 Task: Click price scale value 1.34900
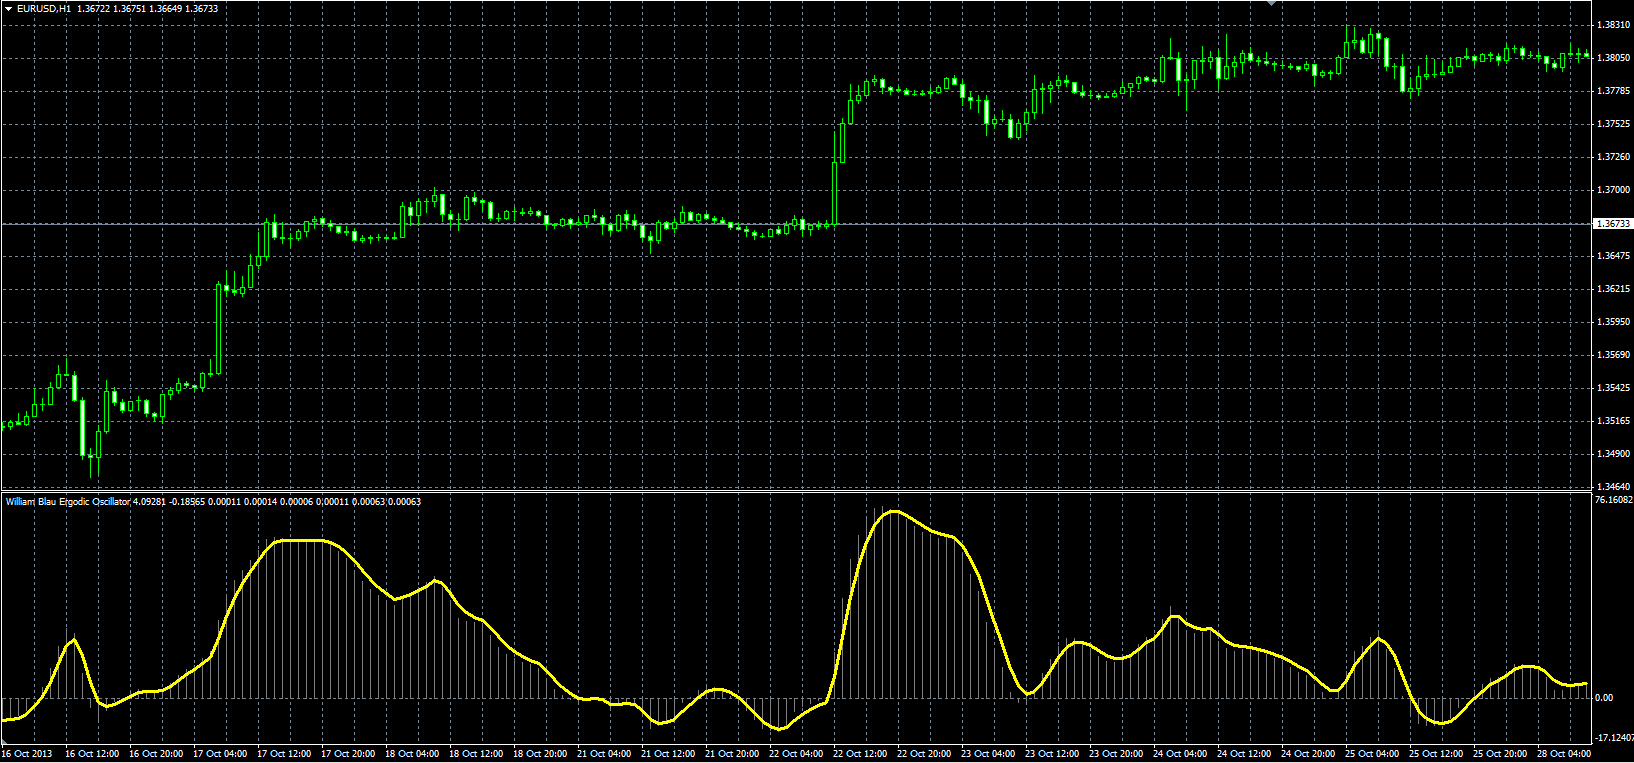(x=1614, y=454)
